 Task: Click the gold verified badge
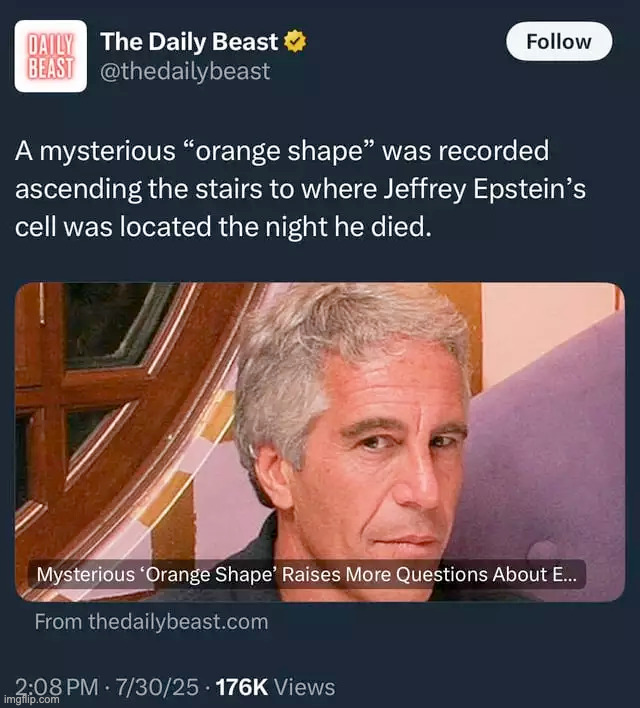pos(295,41)
